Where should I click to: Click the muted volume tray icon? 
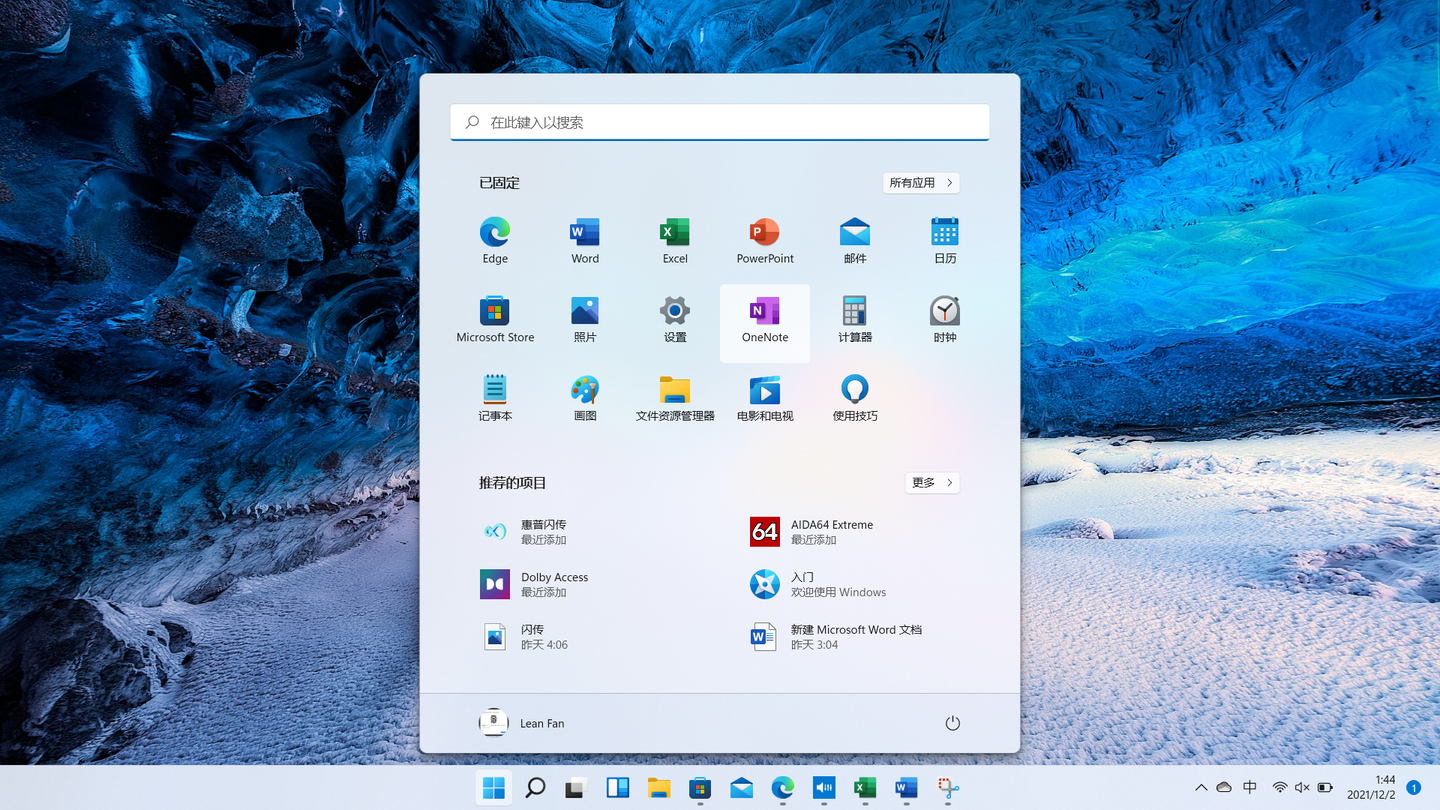(1302, 788)
